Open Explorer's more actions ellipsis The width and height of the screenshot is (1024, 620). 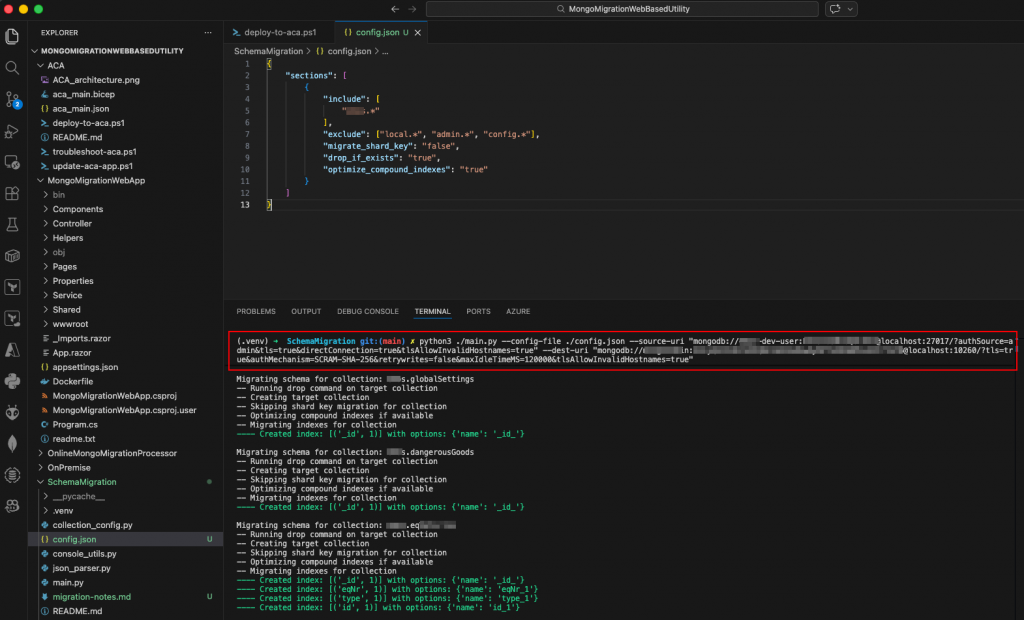(206, 32)
